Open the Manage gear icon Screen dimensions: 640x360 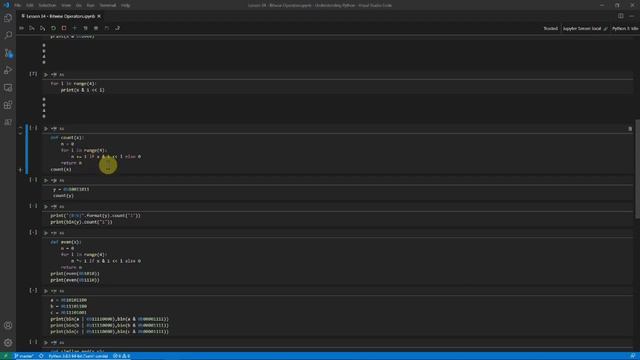8,343
